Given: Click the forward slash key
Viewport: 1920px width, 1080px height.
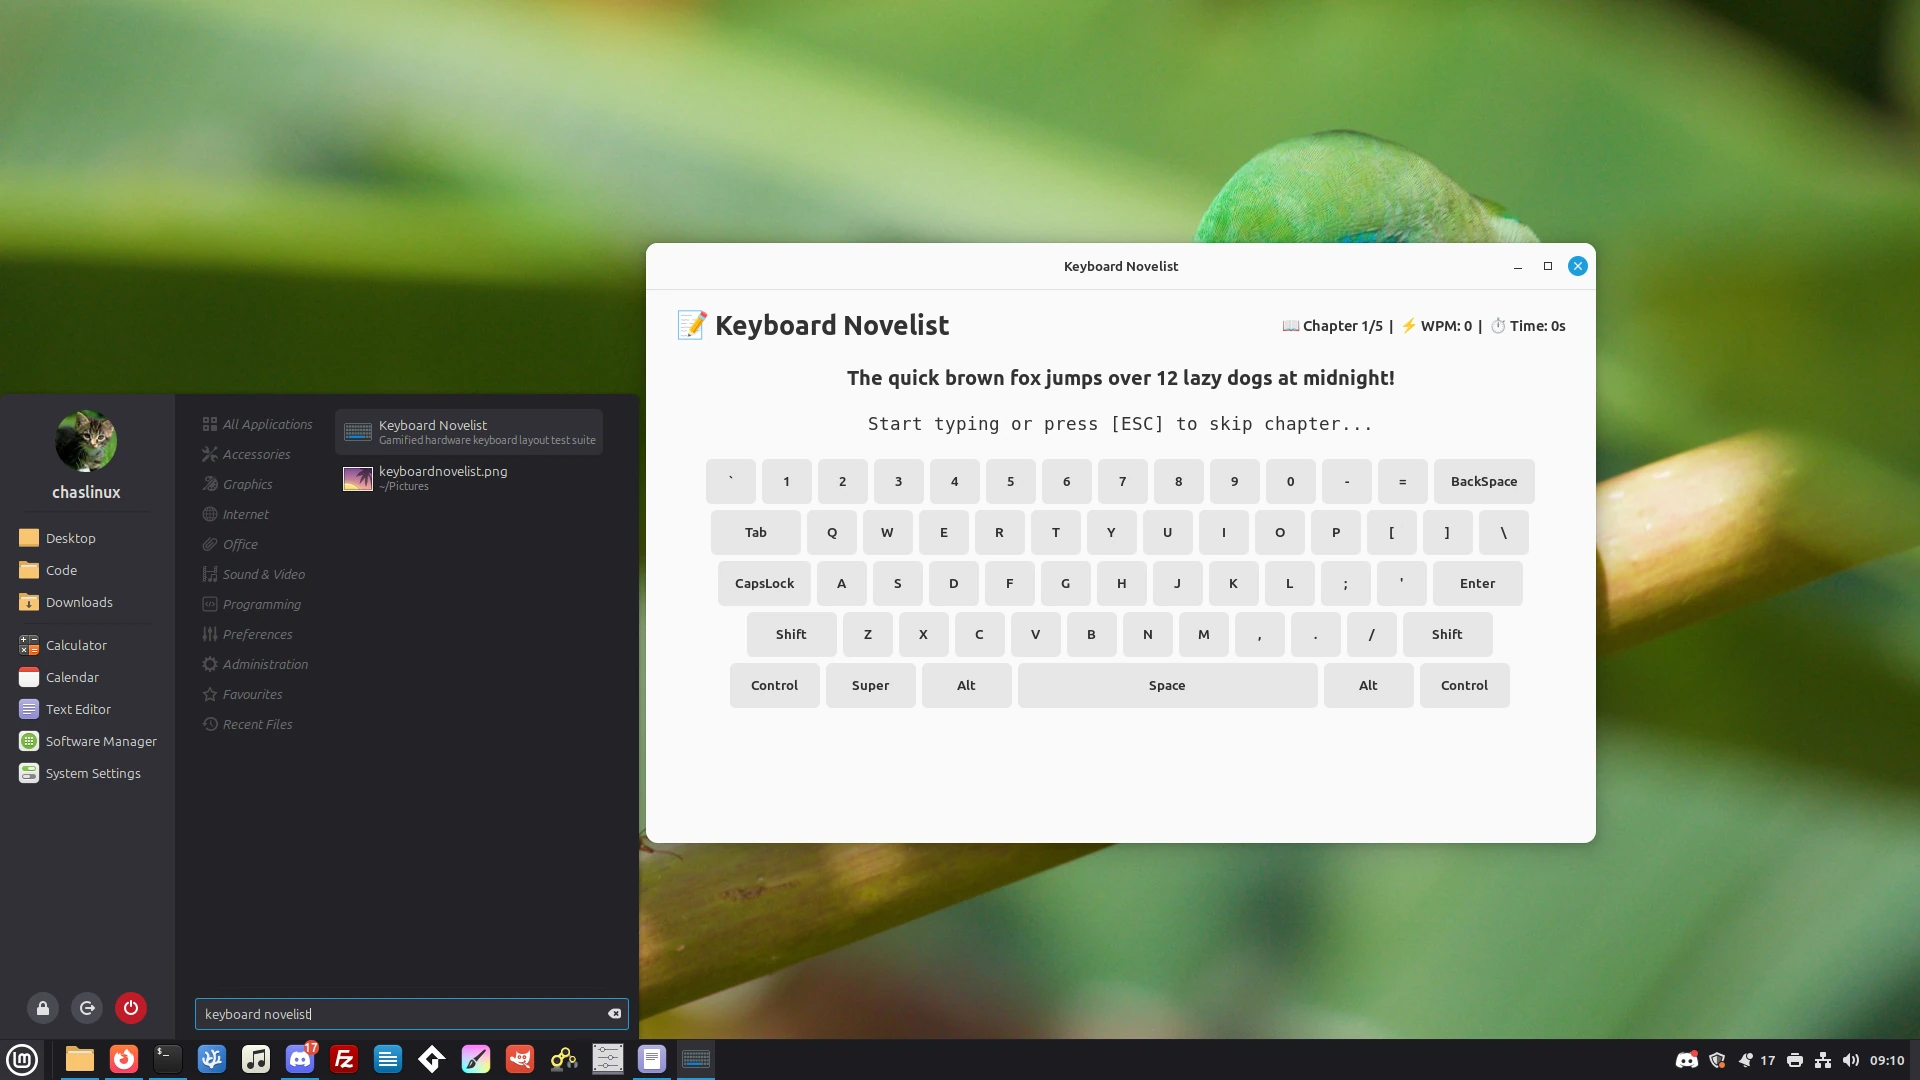Looking at the screenshot, I should [x=1372, y=635].
